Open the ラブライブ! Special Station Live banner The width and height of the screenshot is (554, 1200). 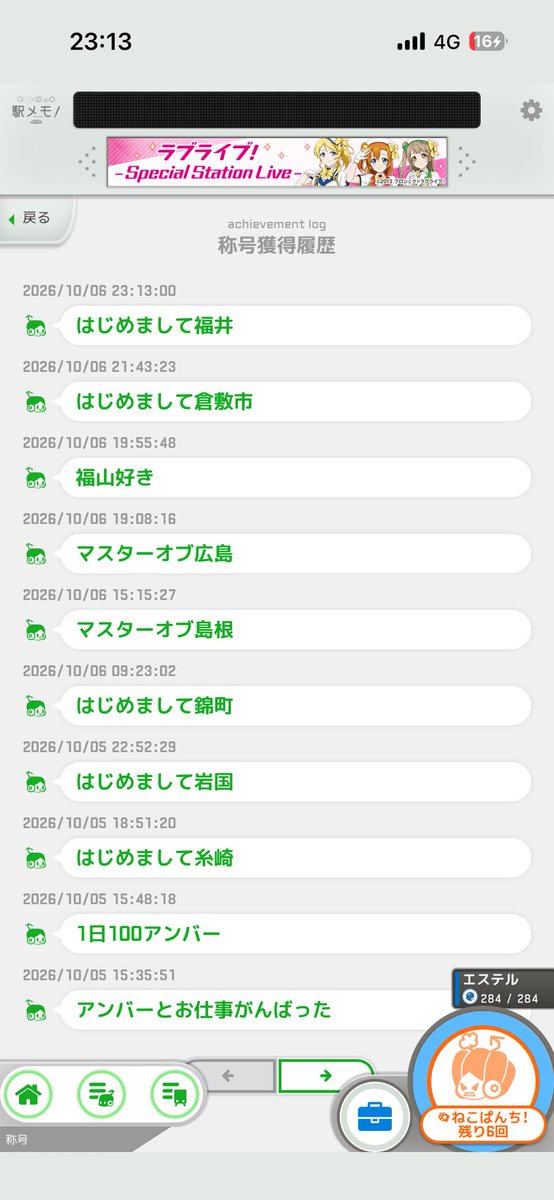pos(276,162)
